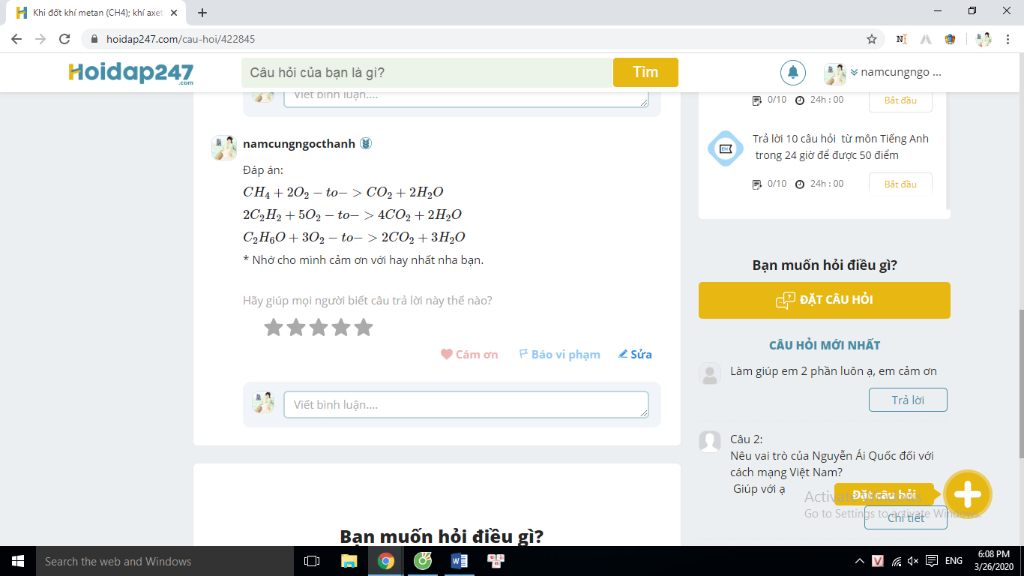Screen dimensions: 1024x576
Task: Report the answer with Báo vi phạm
Action: click(x=560, y=355)
